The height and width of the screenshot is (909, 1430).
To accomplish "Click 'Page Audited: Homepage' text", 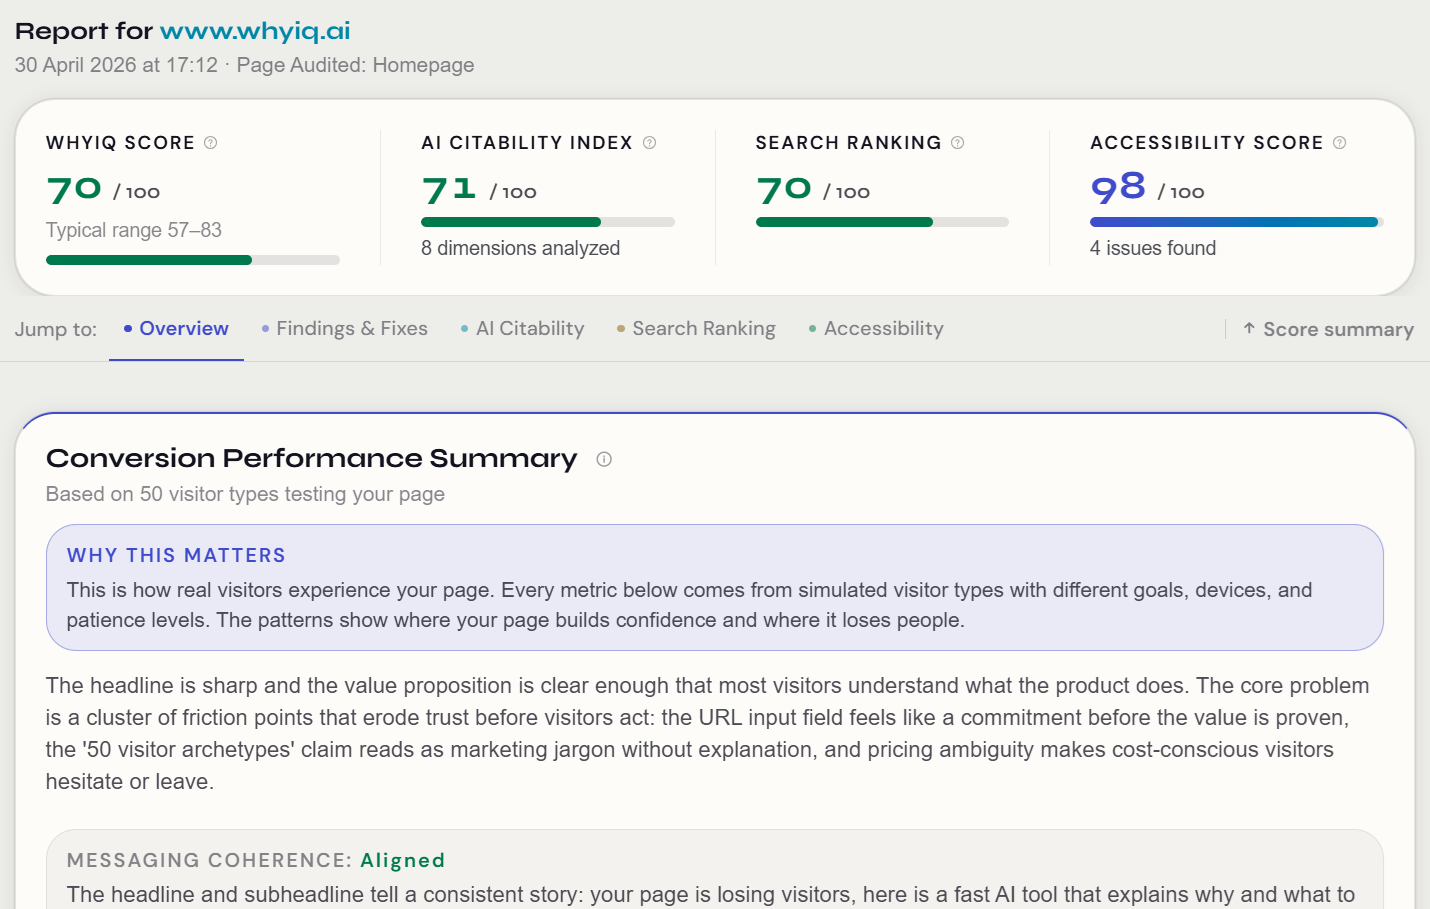I will pos(356,65).
